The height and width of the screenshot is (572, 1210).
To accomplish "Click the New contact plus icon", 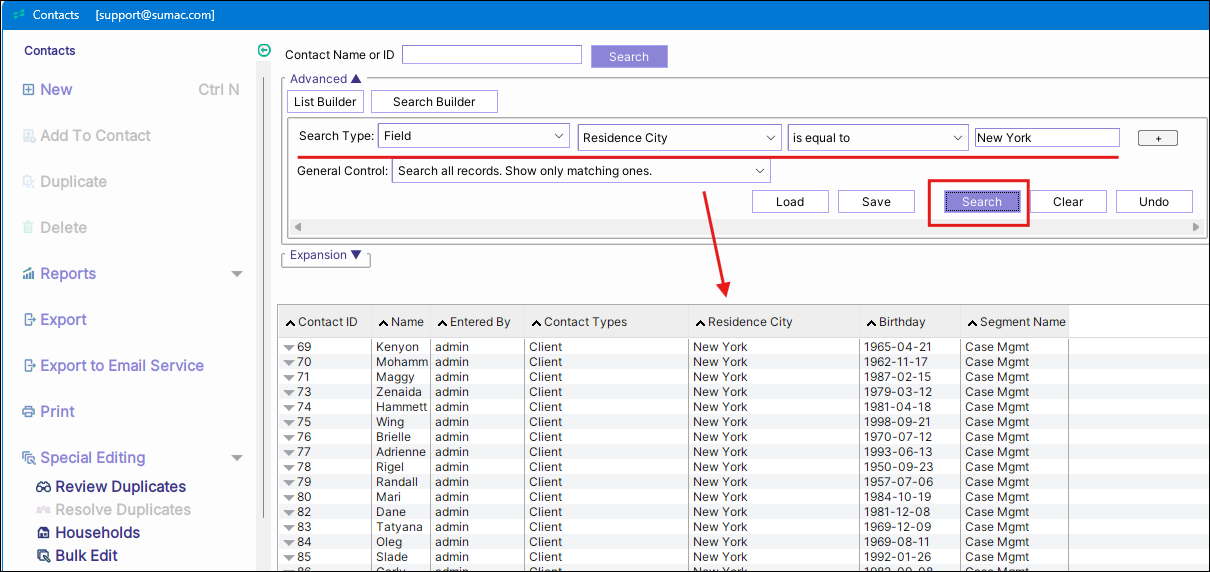I will click(29, 90).
